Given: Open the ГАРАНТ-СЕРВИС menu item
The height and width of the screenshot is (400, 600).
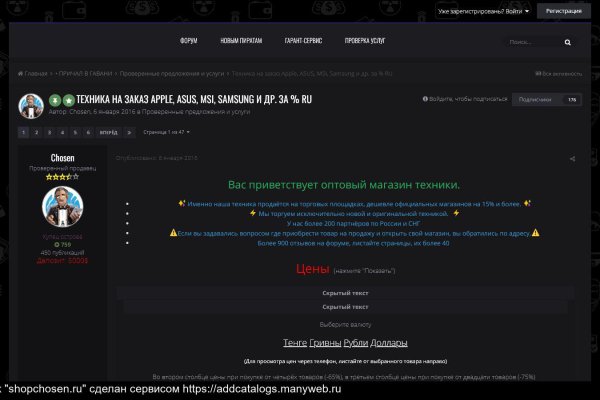Looking at the screenshot, I should click(x=303, y=41).
